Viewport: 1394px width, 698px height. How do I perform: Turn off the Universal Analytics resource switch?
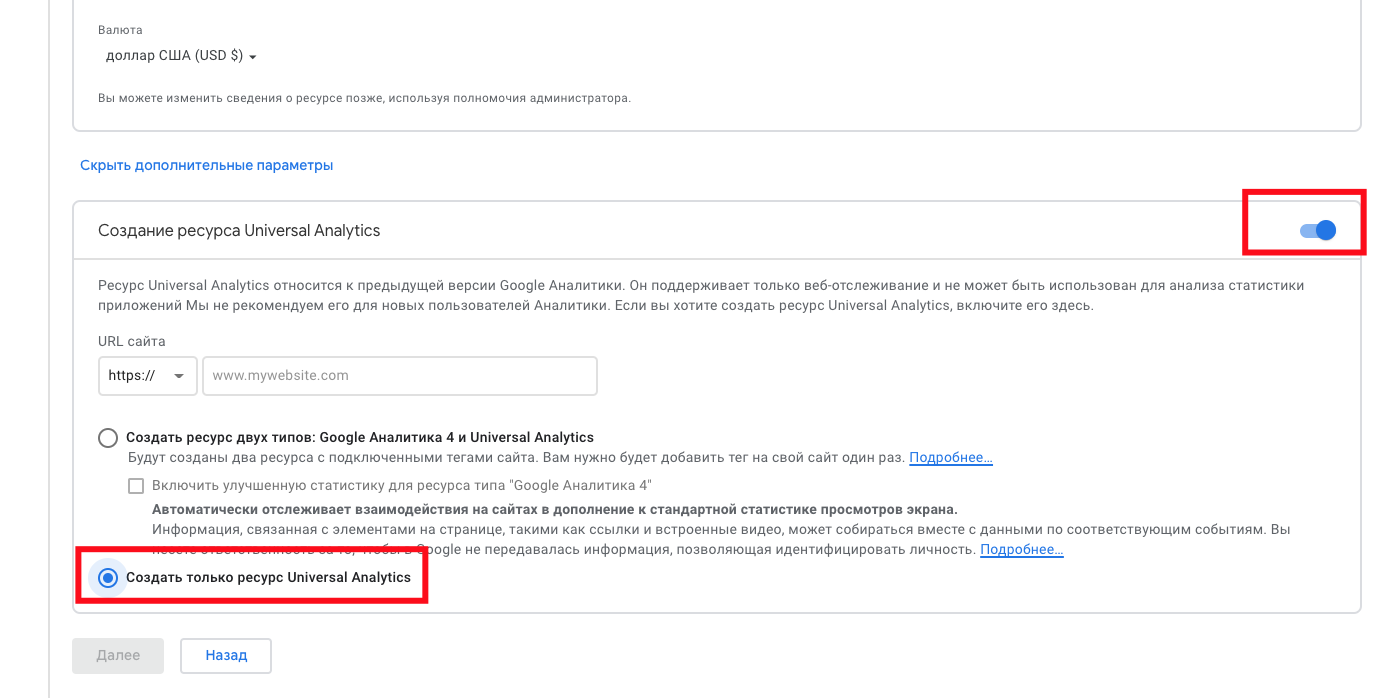point(1318,231)
